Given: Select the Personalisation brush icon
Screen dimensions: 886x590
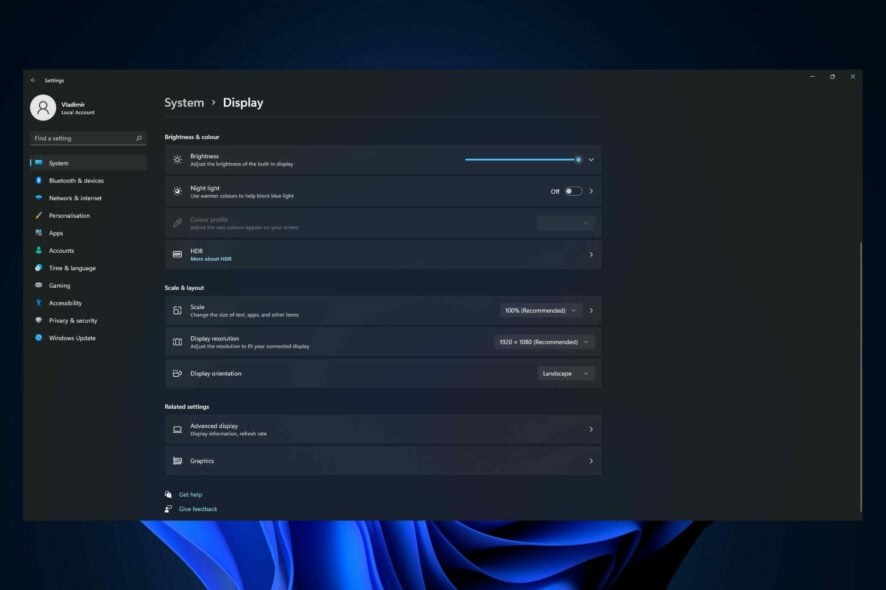Looking at the screenshot, I should (38, 215).
